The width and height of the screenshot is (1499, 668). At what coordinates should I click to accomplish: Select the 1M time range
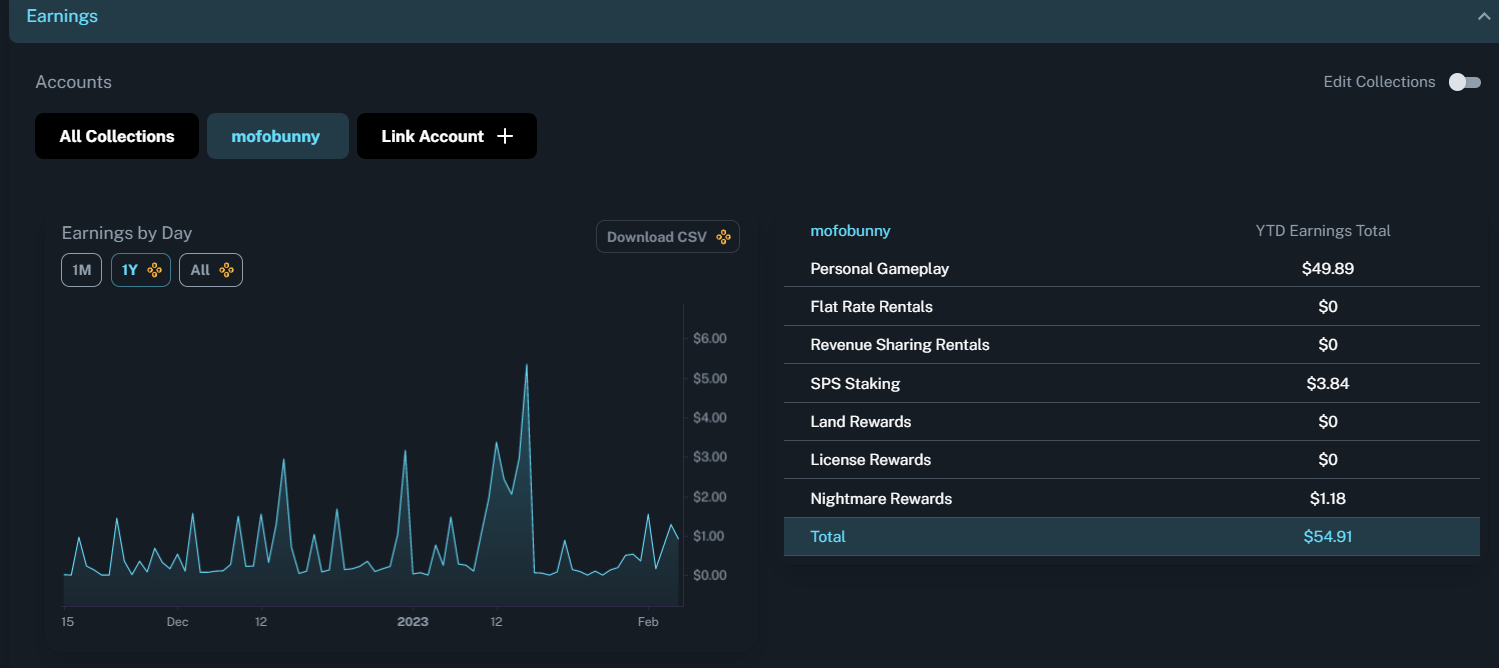[x=81, y=270]
